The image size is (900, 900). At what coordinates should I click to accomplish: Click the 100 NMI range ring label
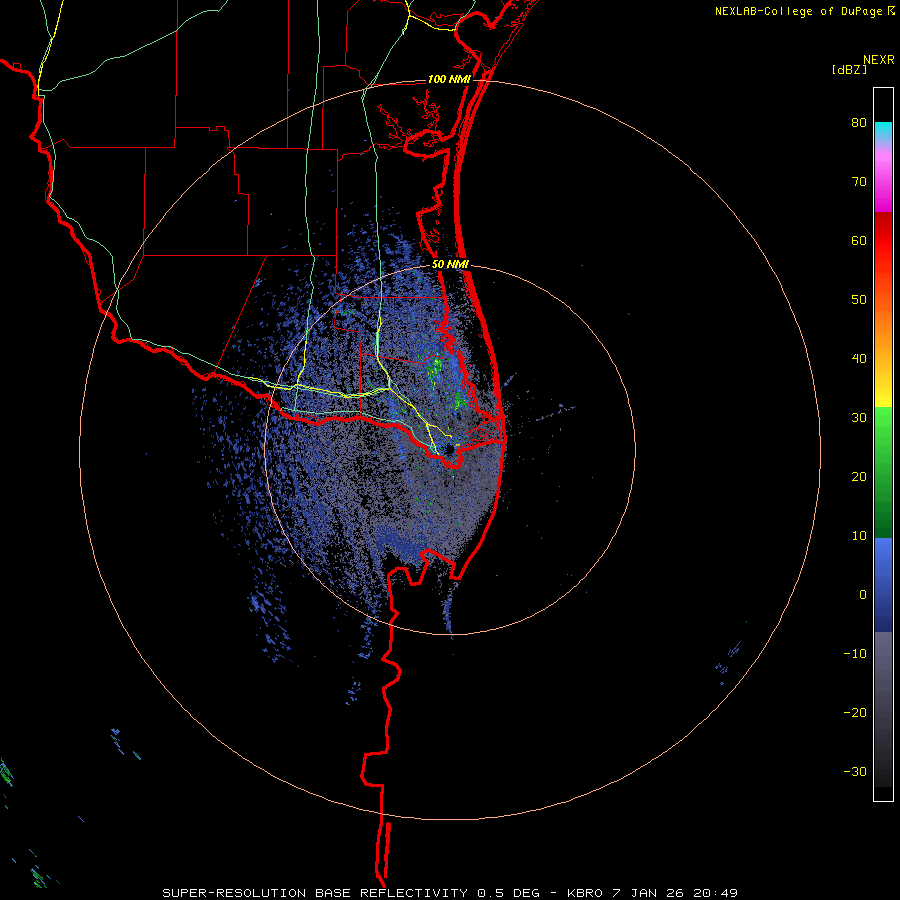pos(449,79)
